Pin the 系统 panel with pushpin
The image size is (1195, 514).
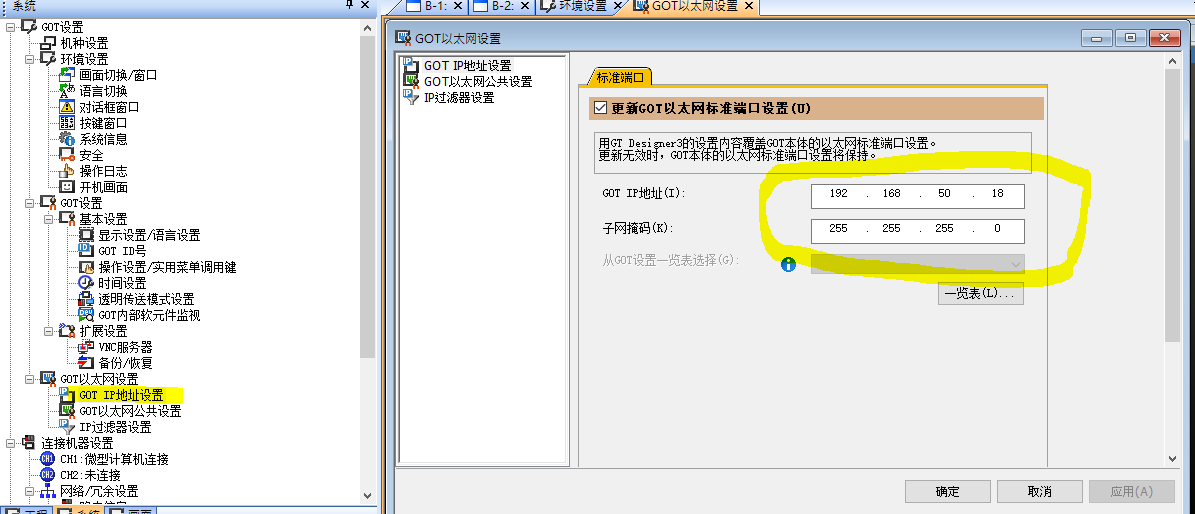350,5
